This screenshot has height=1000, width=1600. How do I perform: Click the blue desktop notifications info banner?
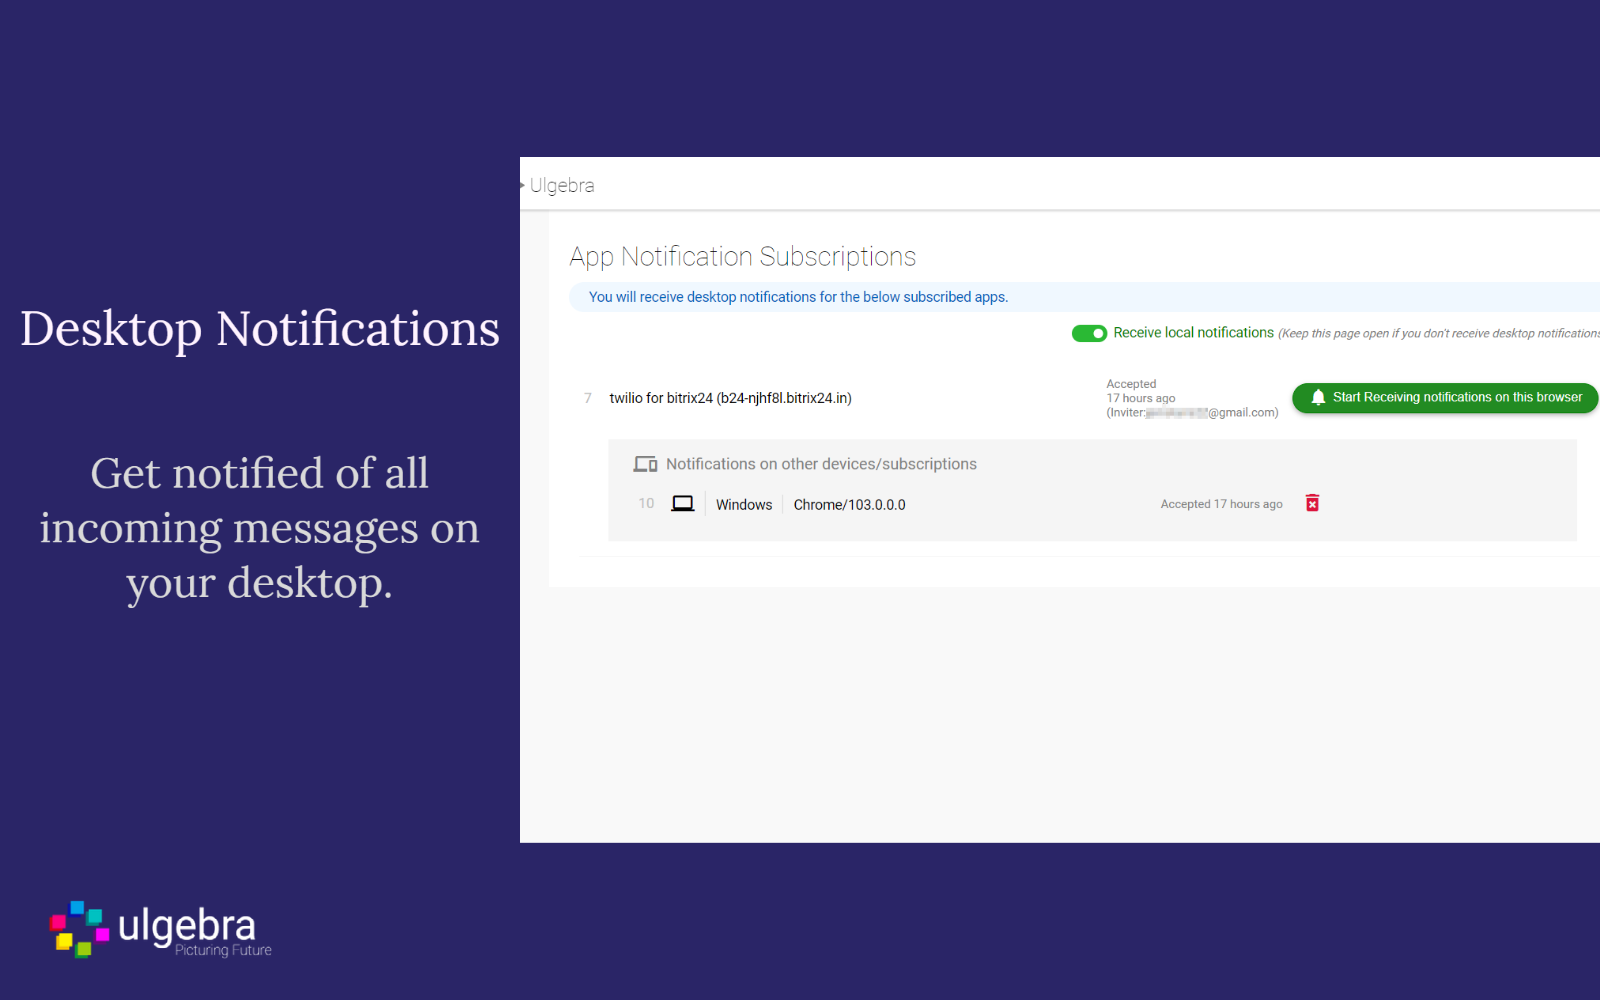point(798,297)
